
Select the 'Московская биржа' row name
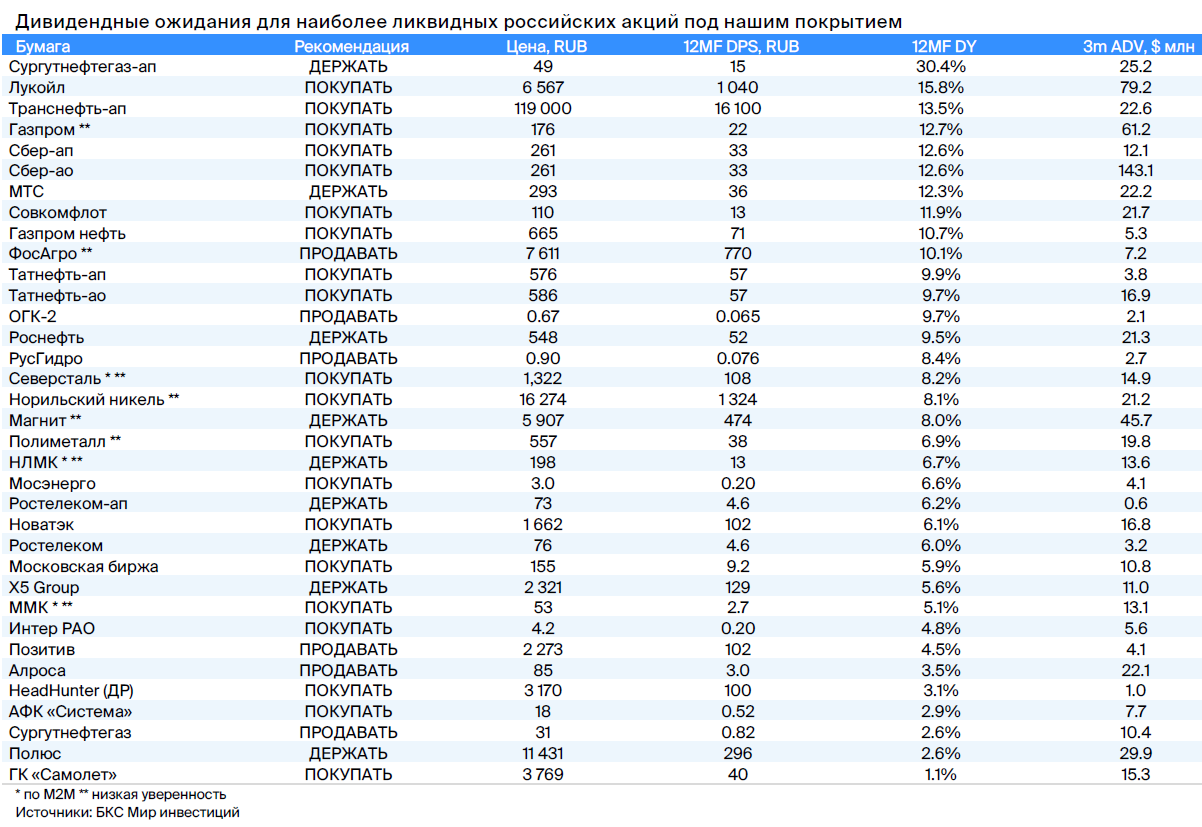pyautogui.click(x=83, y=567)
